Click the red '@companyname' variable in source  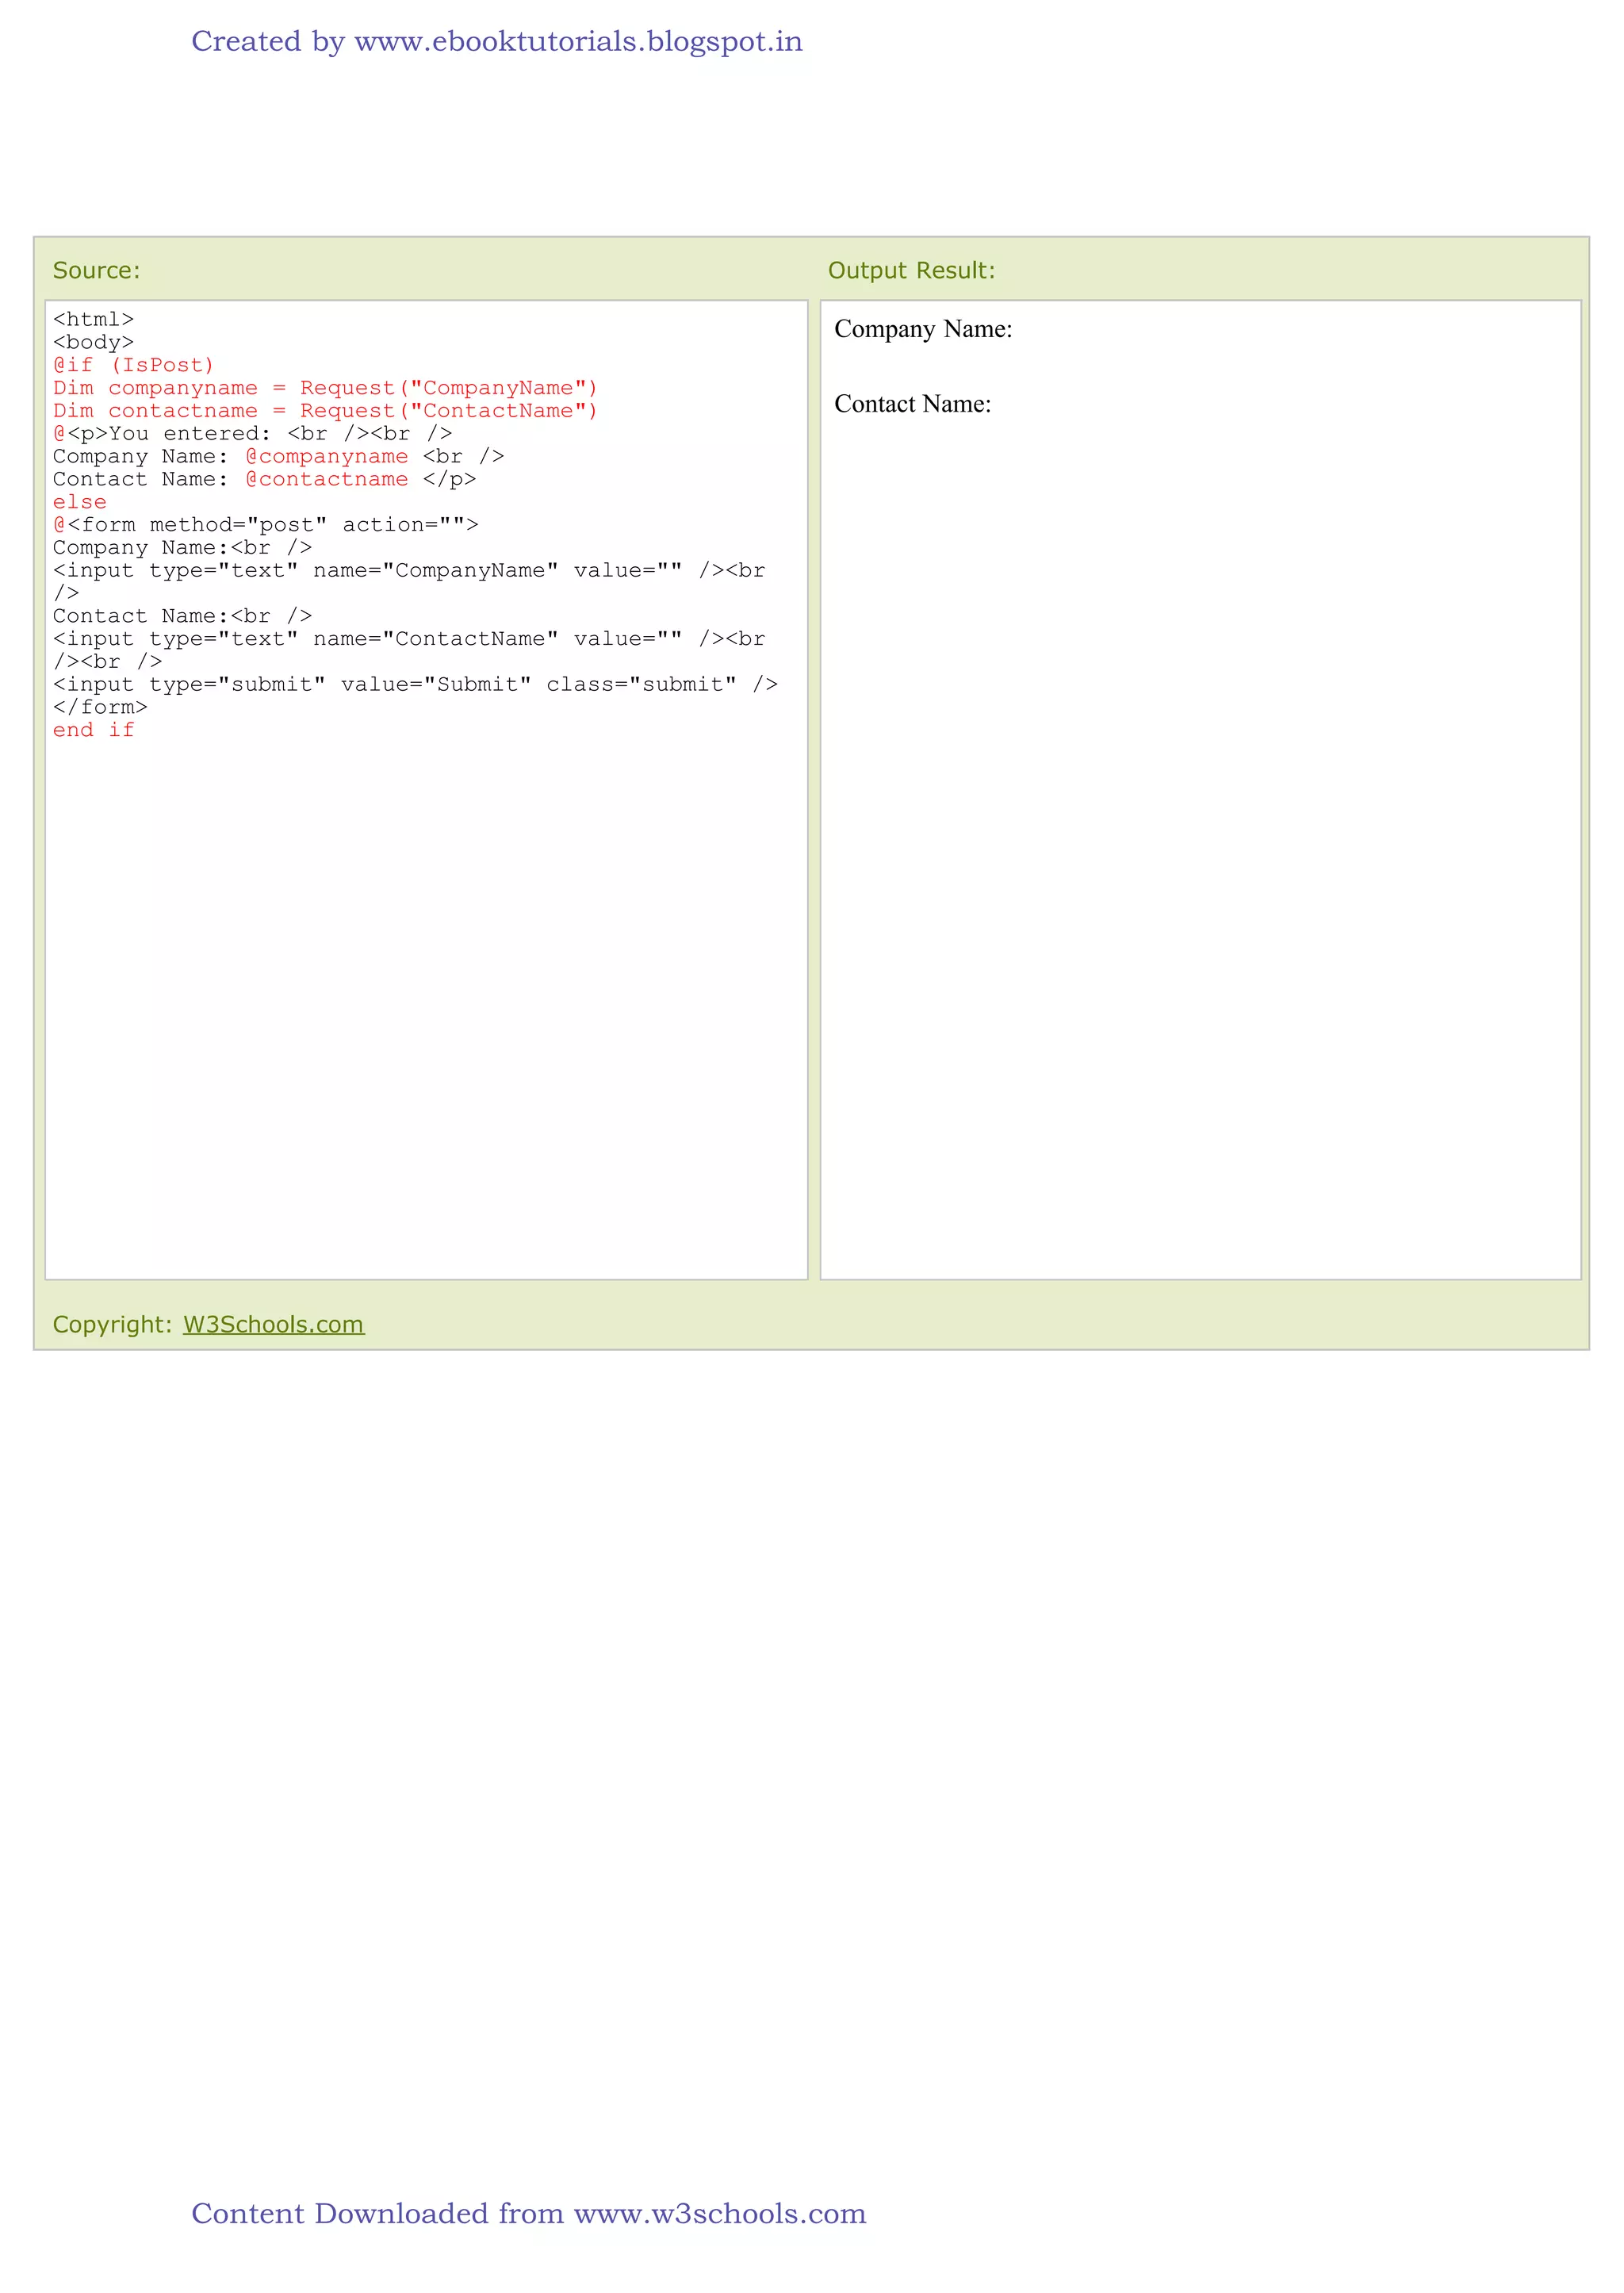tap(327, 456)
